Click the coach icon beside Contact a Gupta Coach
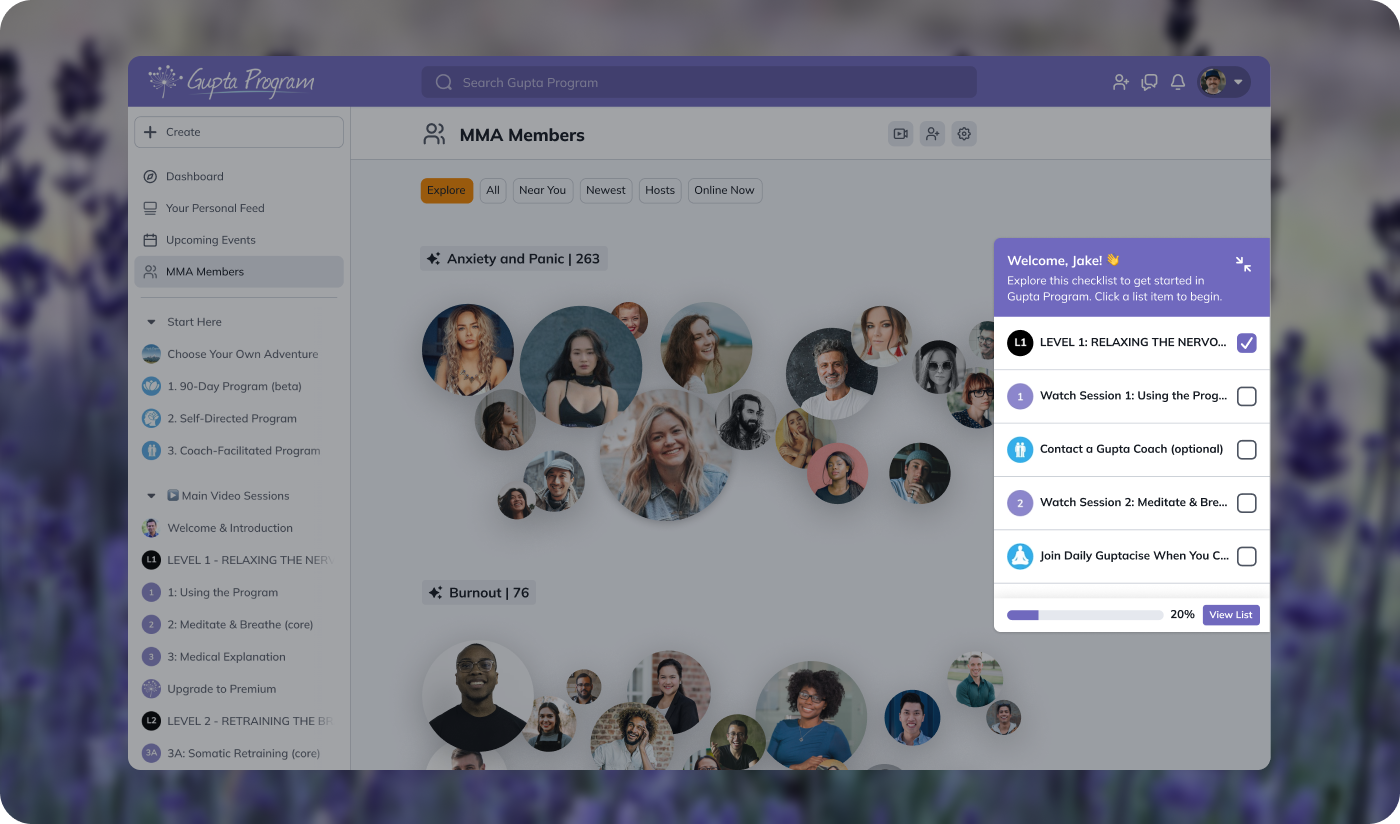Screen dimensions: 1400x824 (x=1020, y=449)
